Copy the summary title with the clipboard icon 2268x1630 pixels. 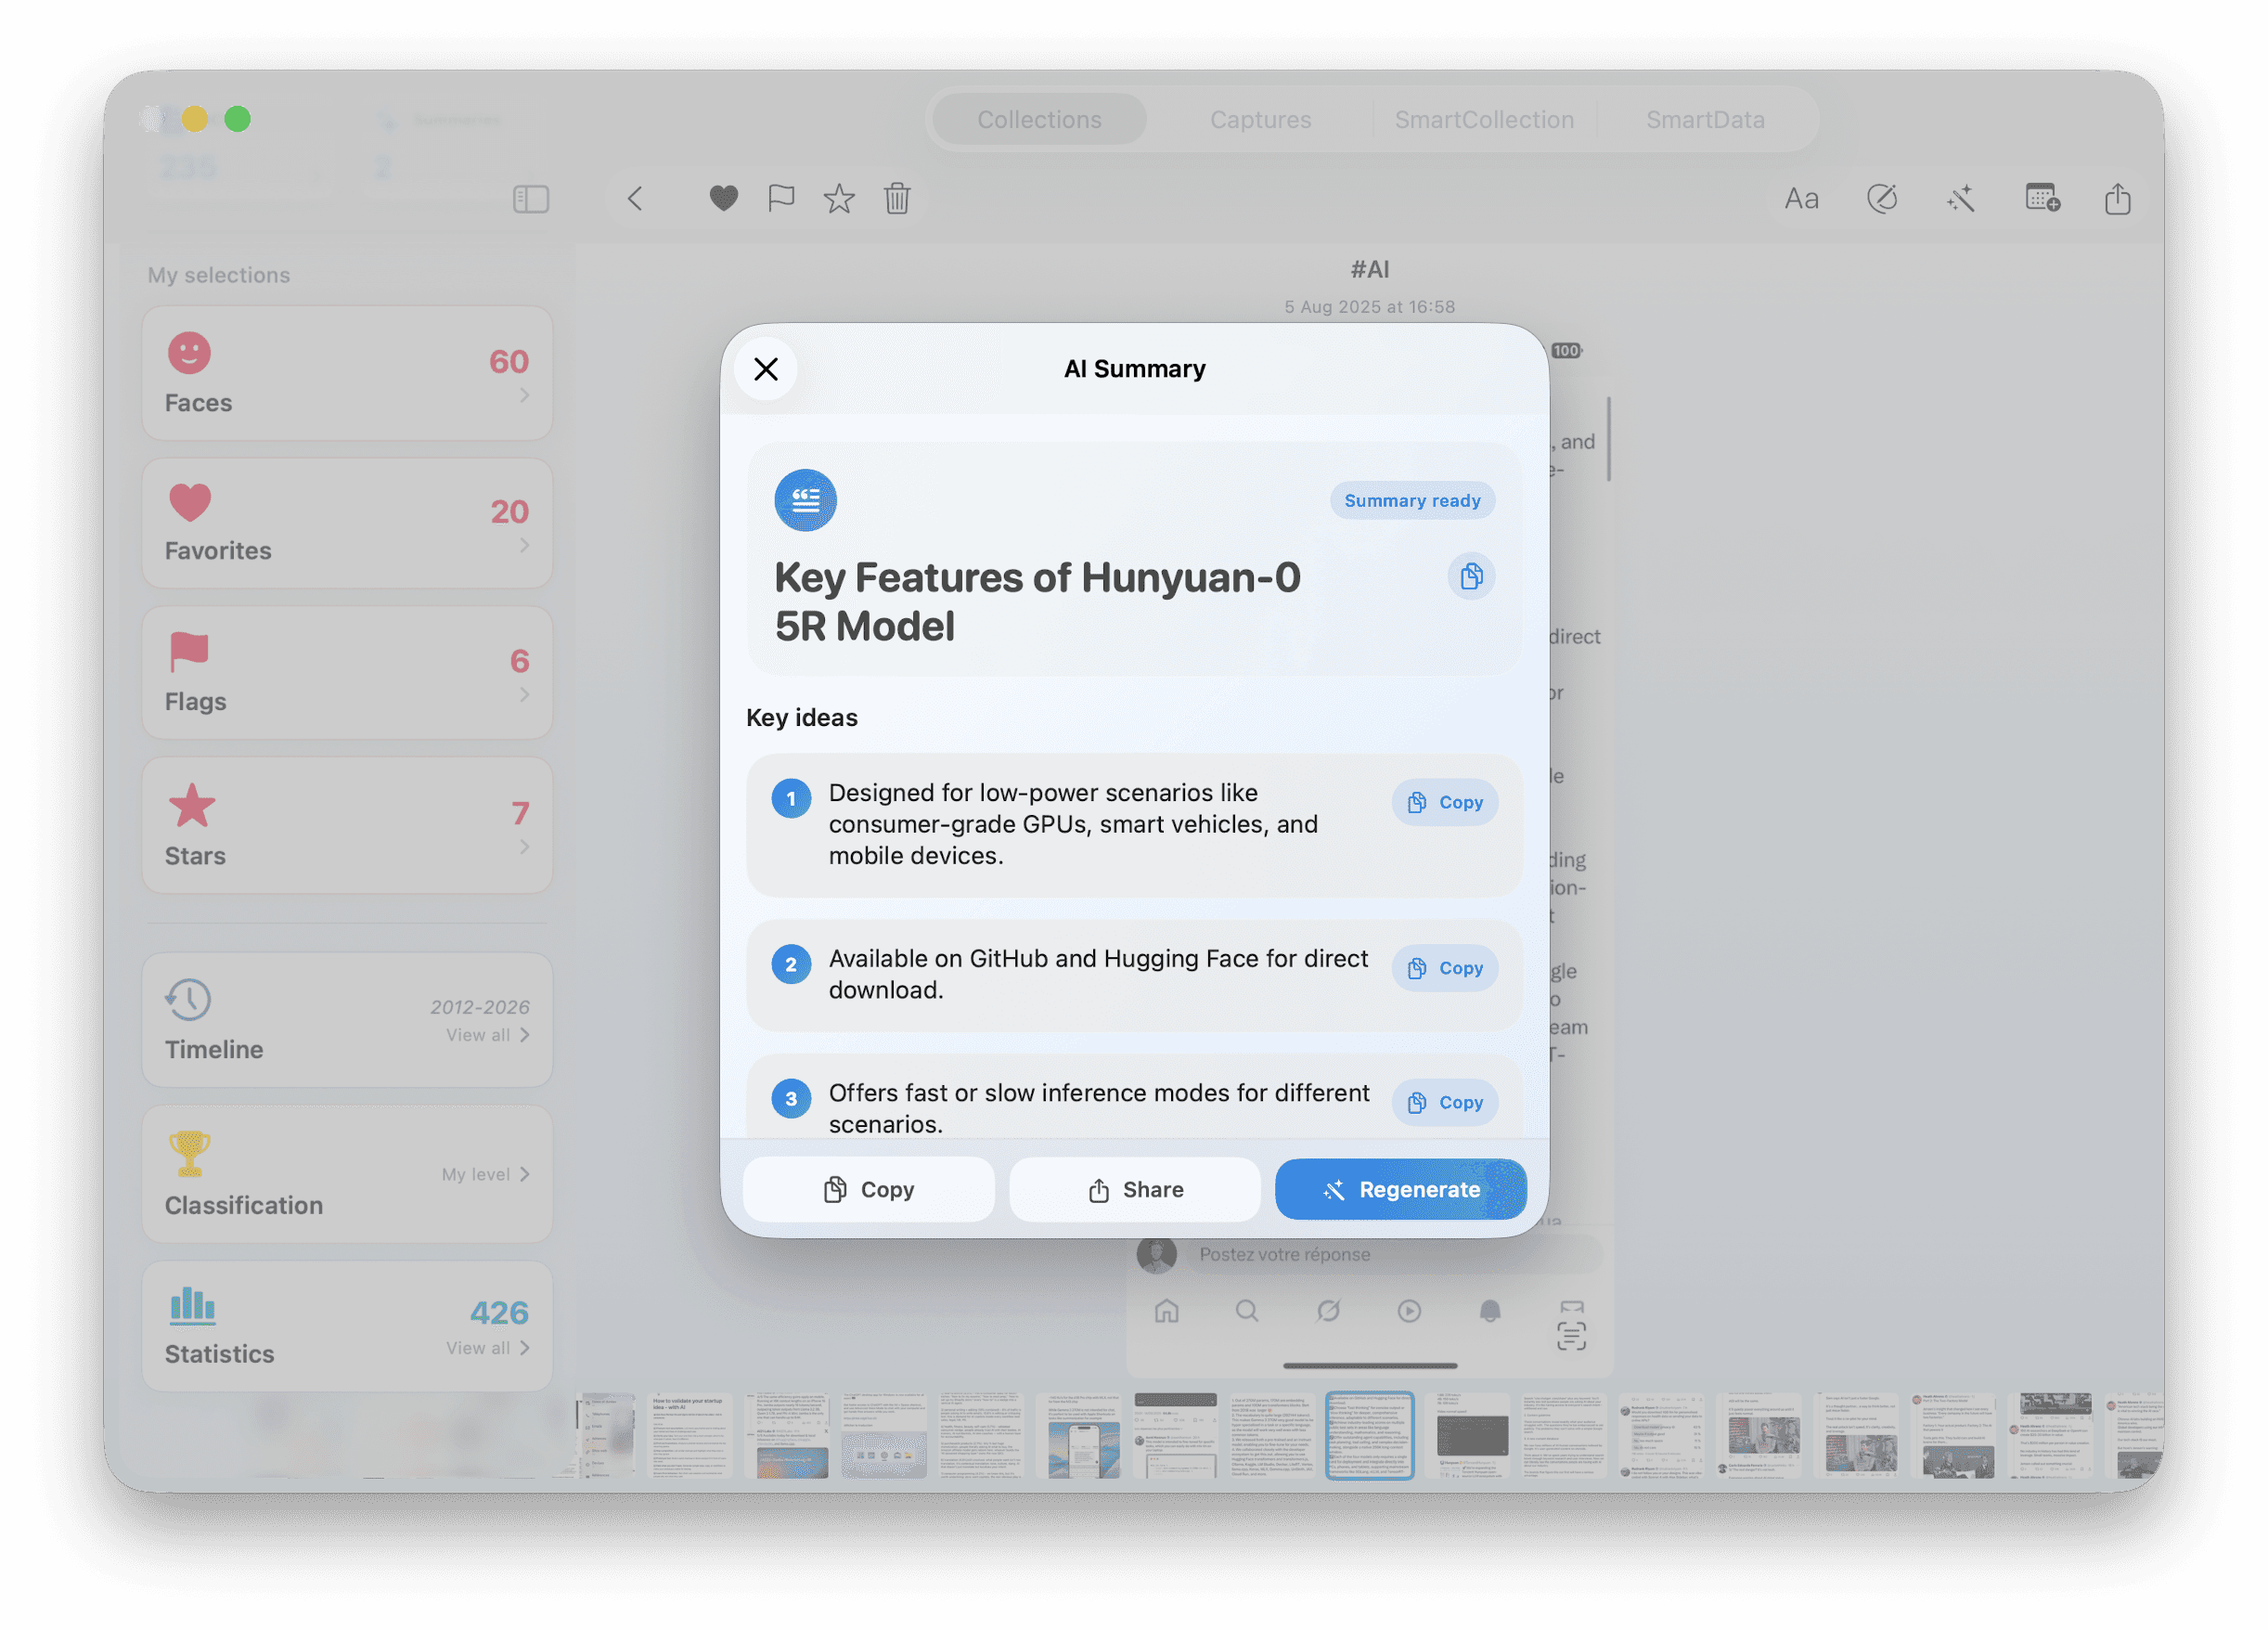1470,576
